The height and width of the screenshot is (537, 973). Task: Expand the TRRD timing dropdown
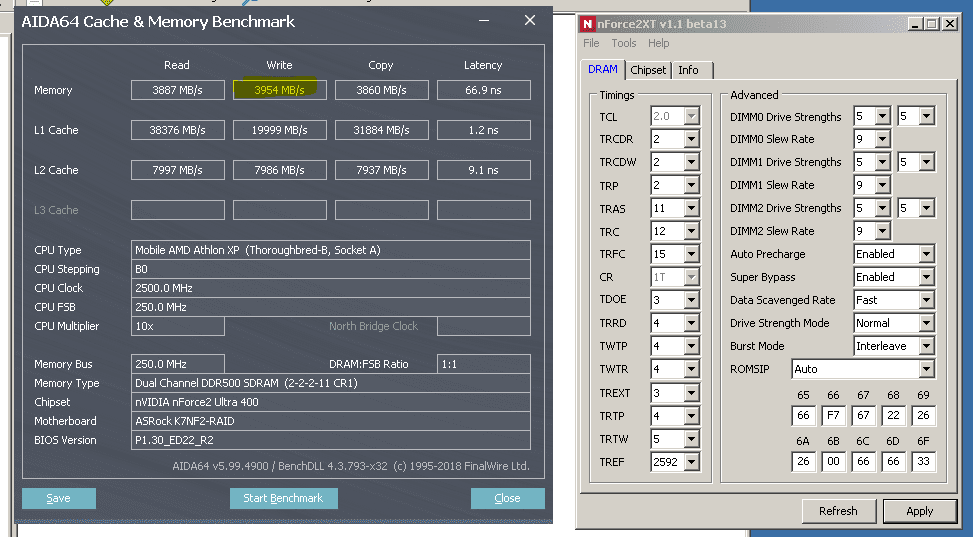tap(691, 323)
